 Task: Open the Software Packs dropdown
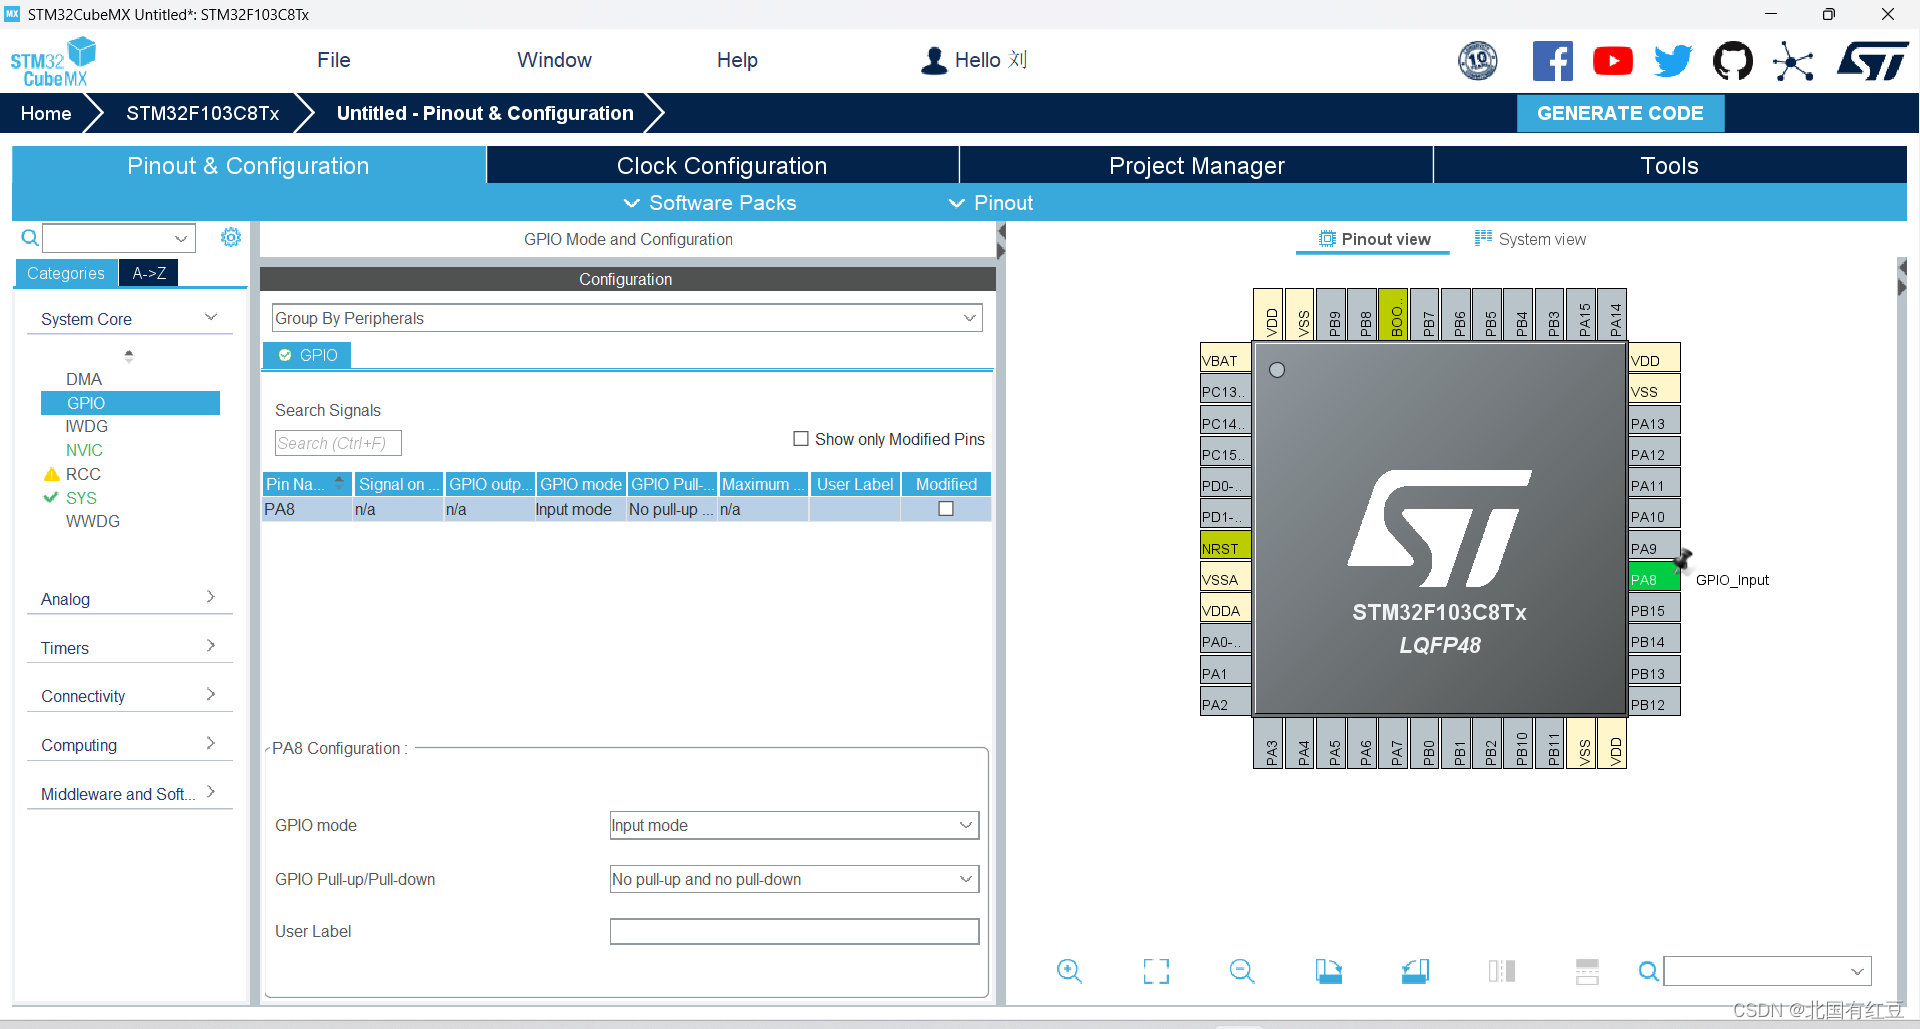coord(710,203)
